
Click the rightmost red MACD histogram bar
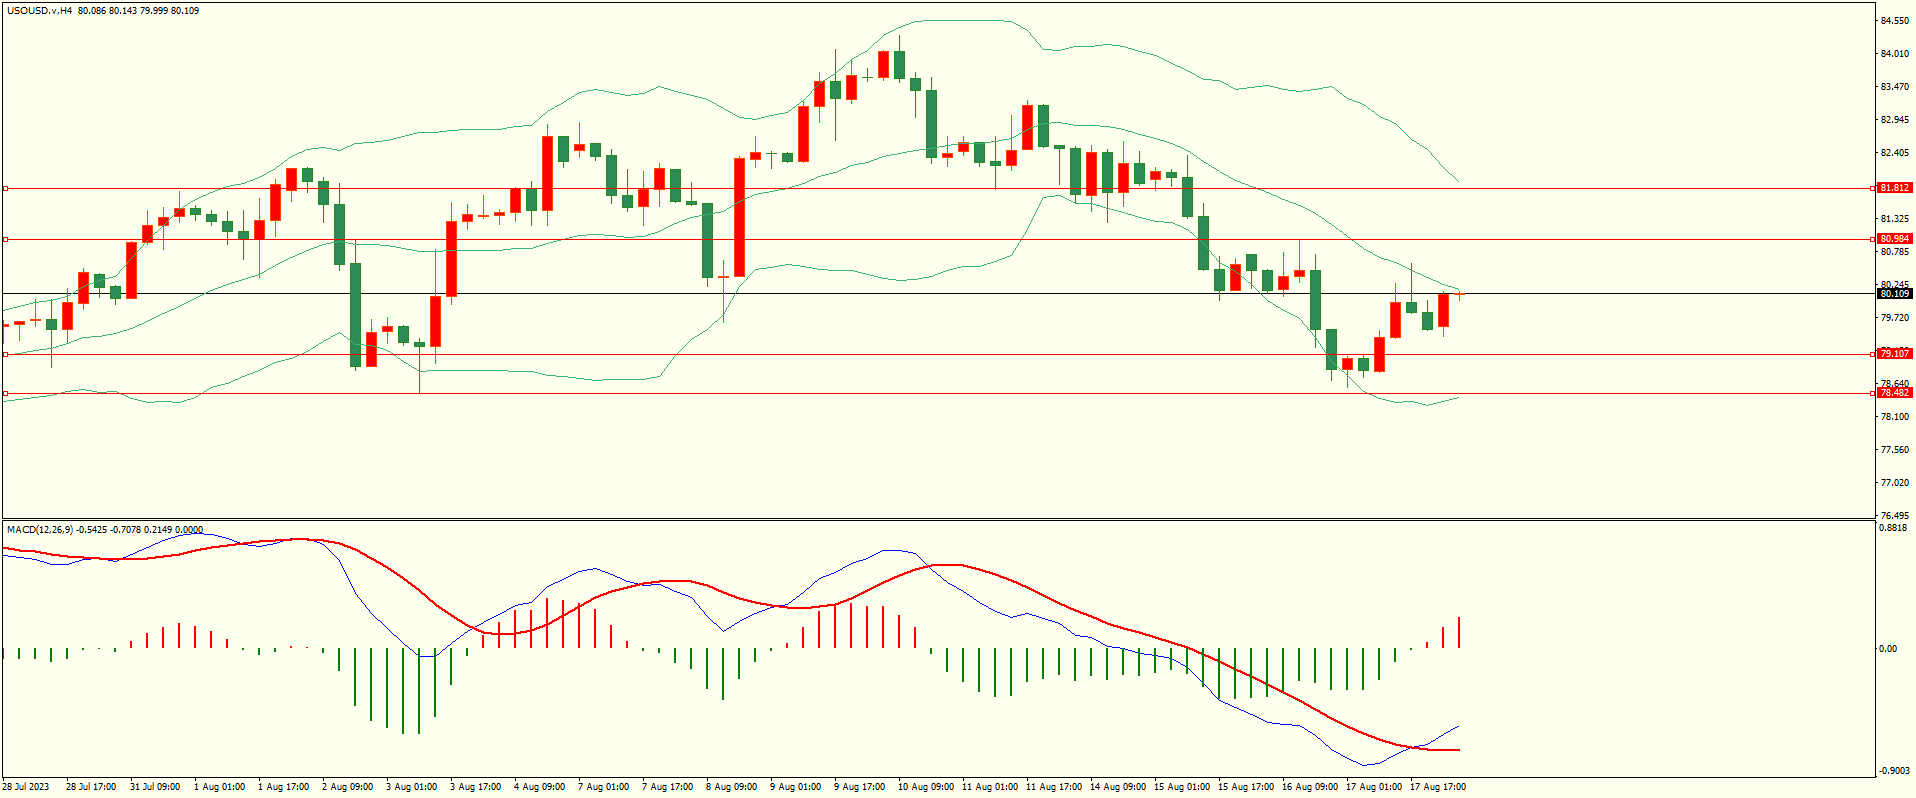tap(1459, 633)
